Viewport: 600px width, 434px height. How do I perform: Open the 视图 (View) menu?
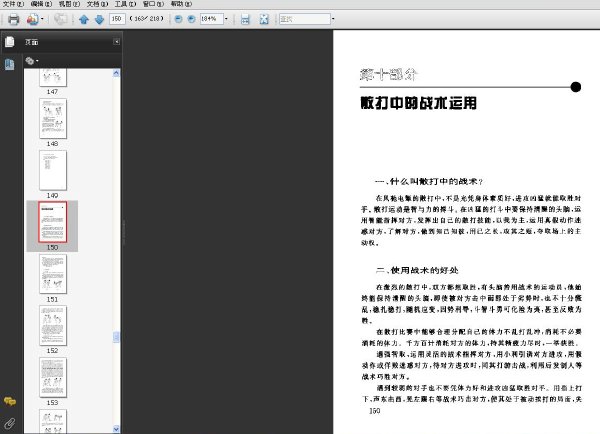[69, 4]
